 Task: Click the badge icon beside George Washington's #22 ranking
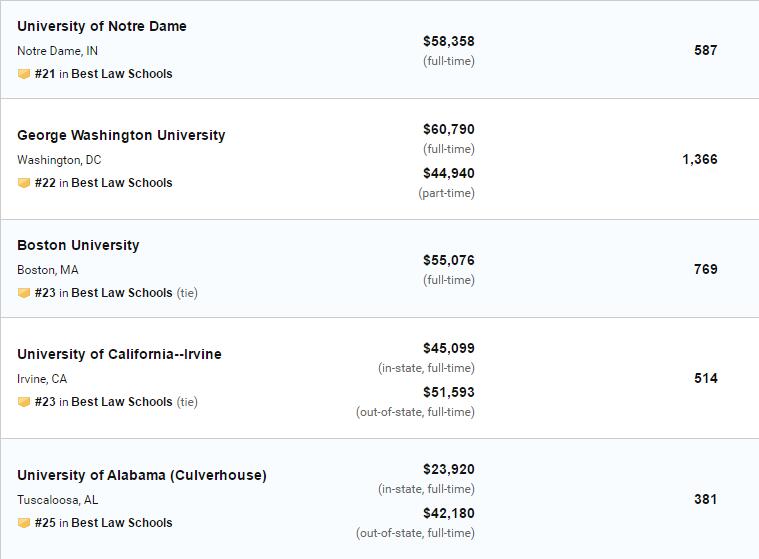[24, 183]
